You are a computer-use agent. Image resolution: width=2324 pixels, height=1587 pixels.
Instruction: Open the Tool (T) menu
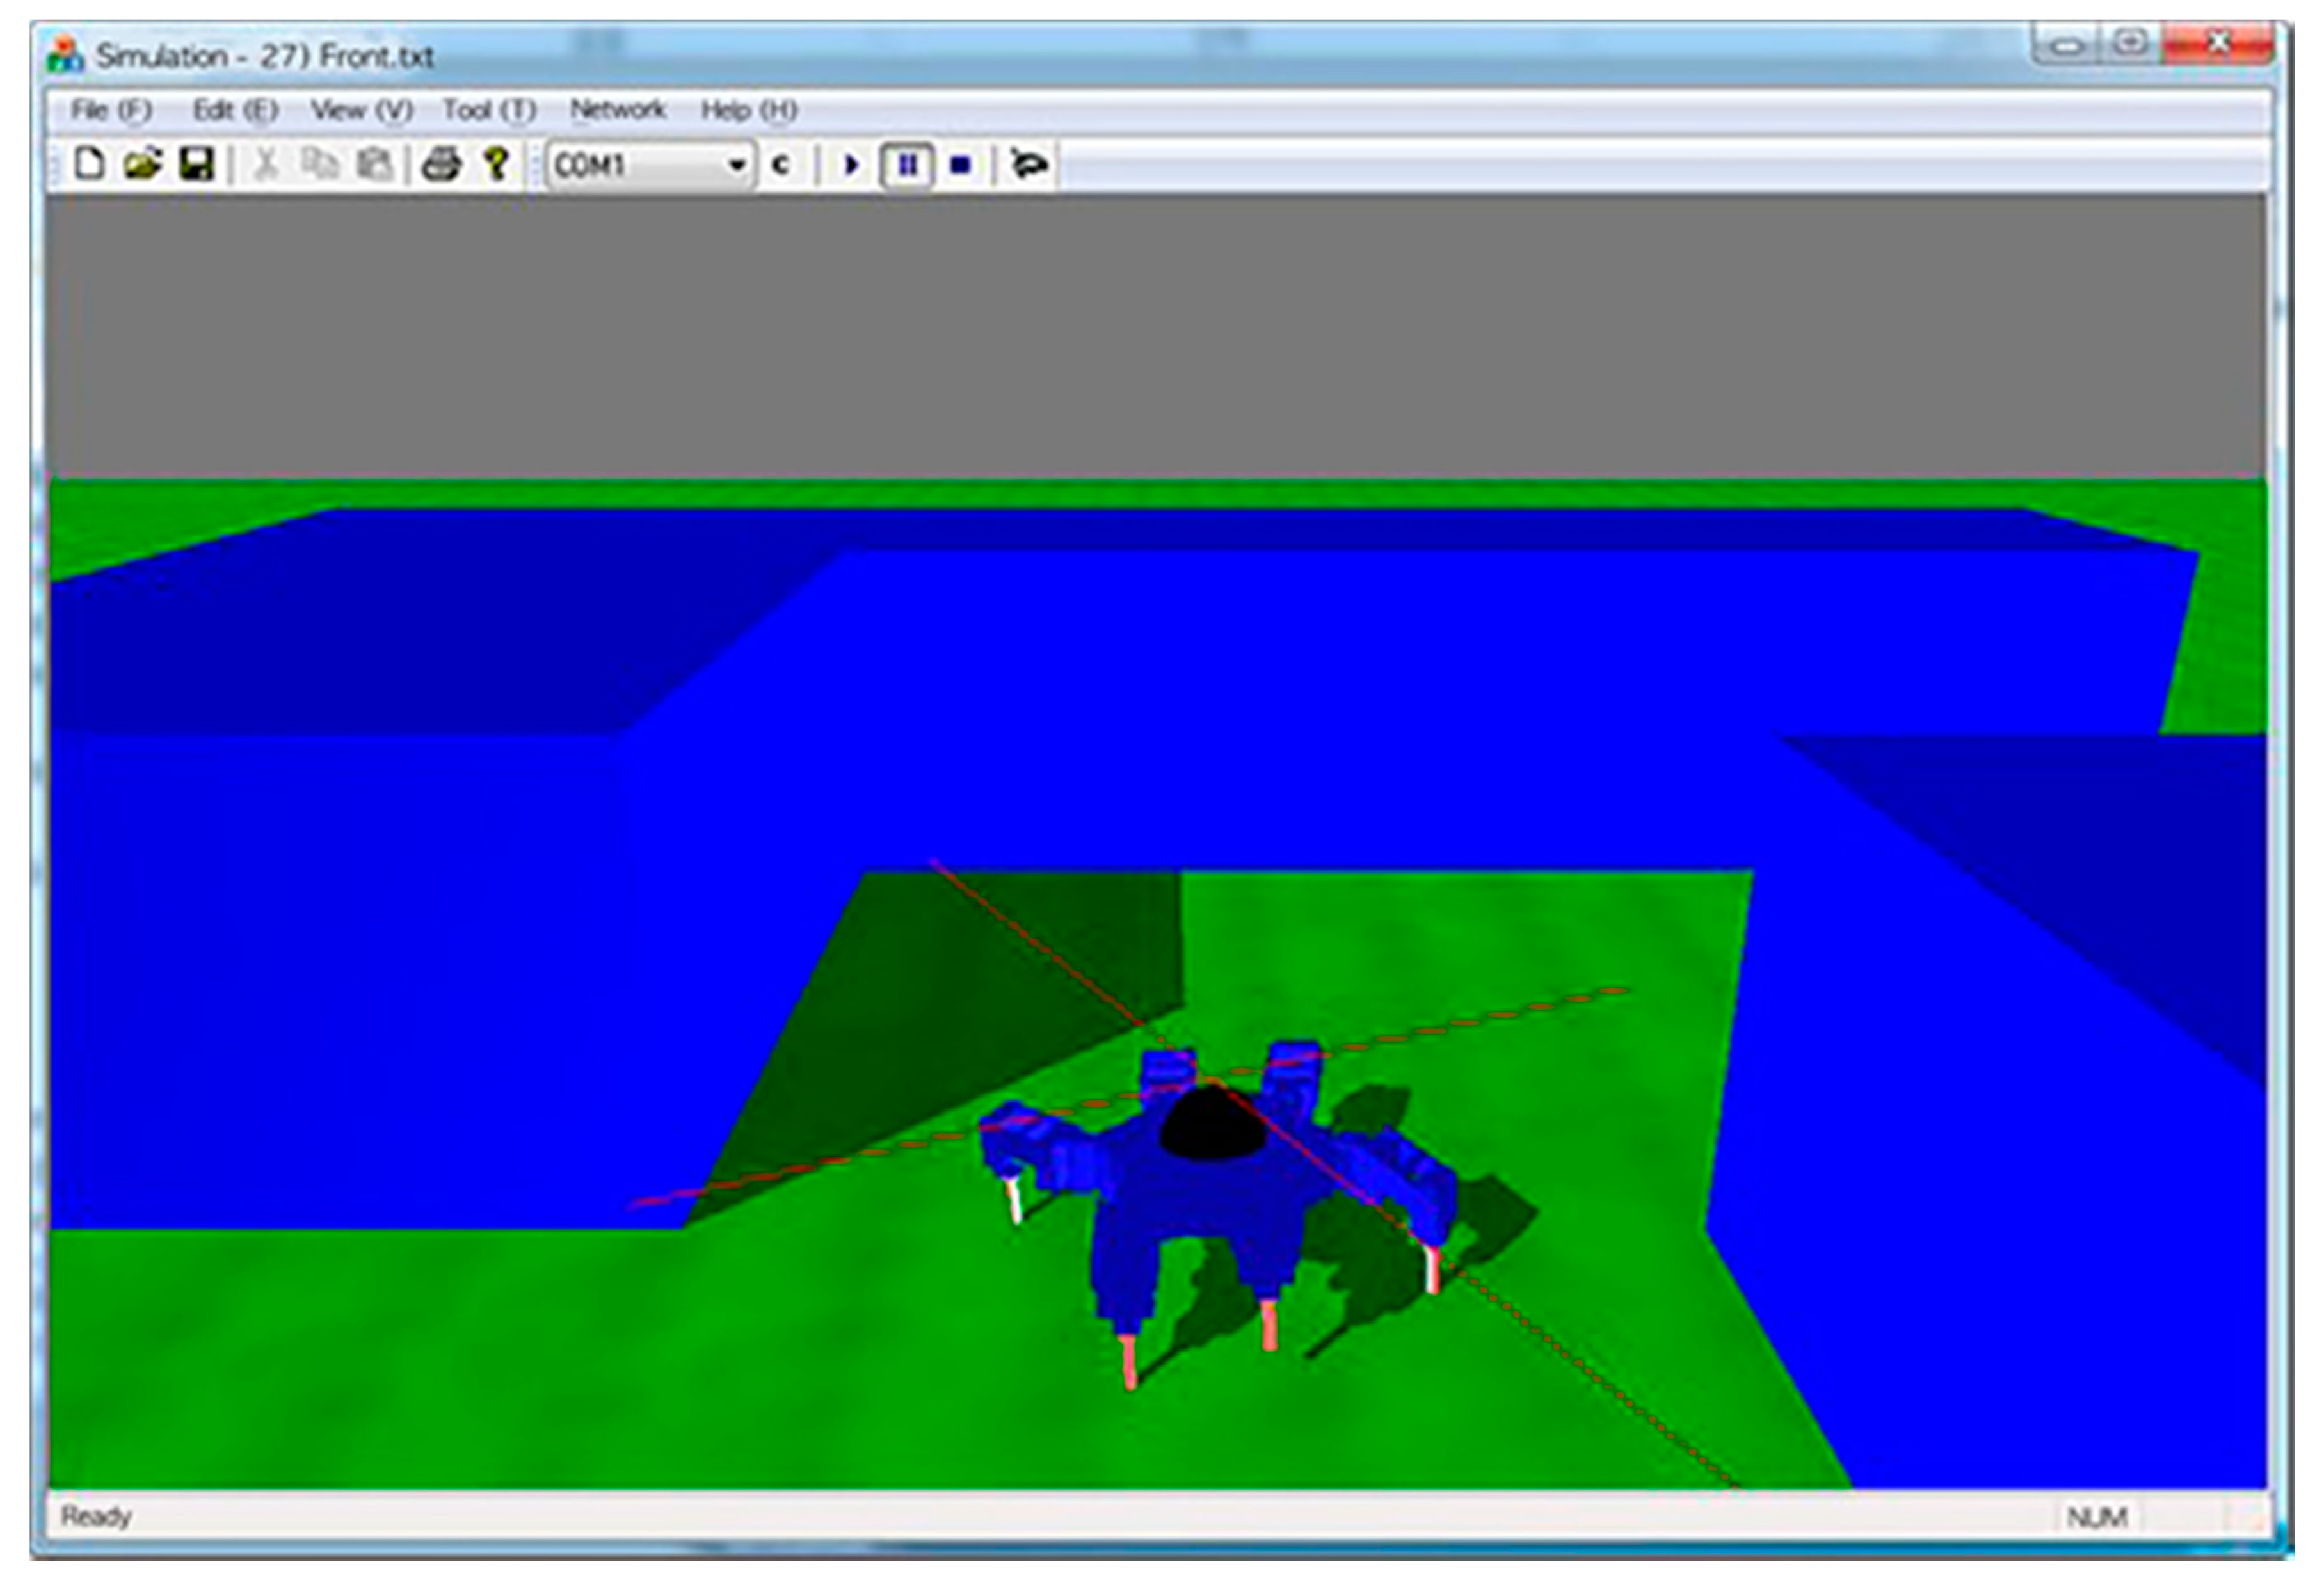pyautogui.click(x=489, y=109)
